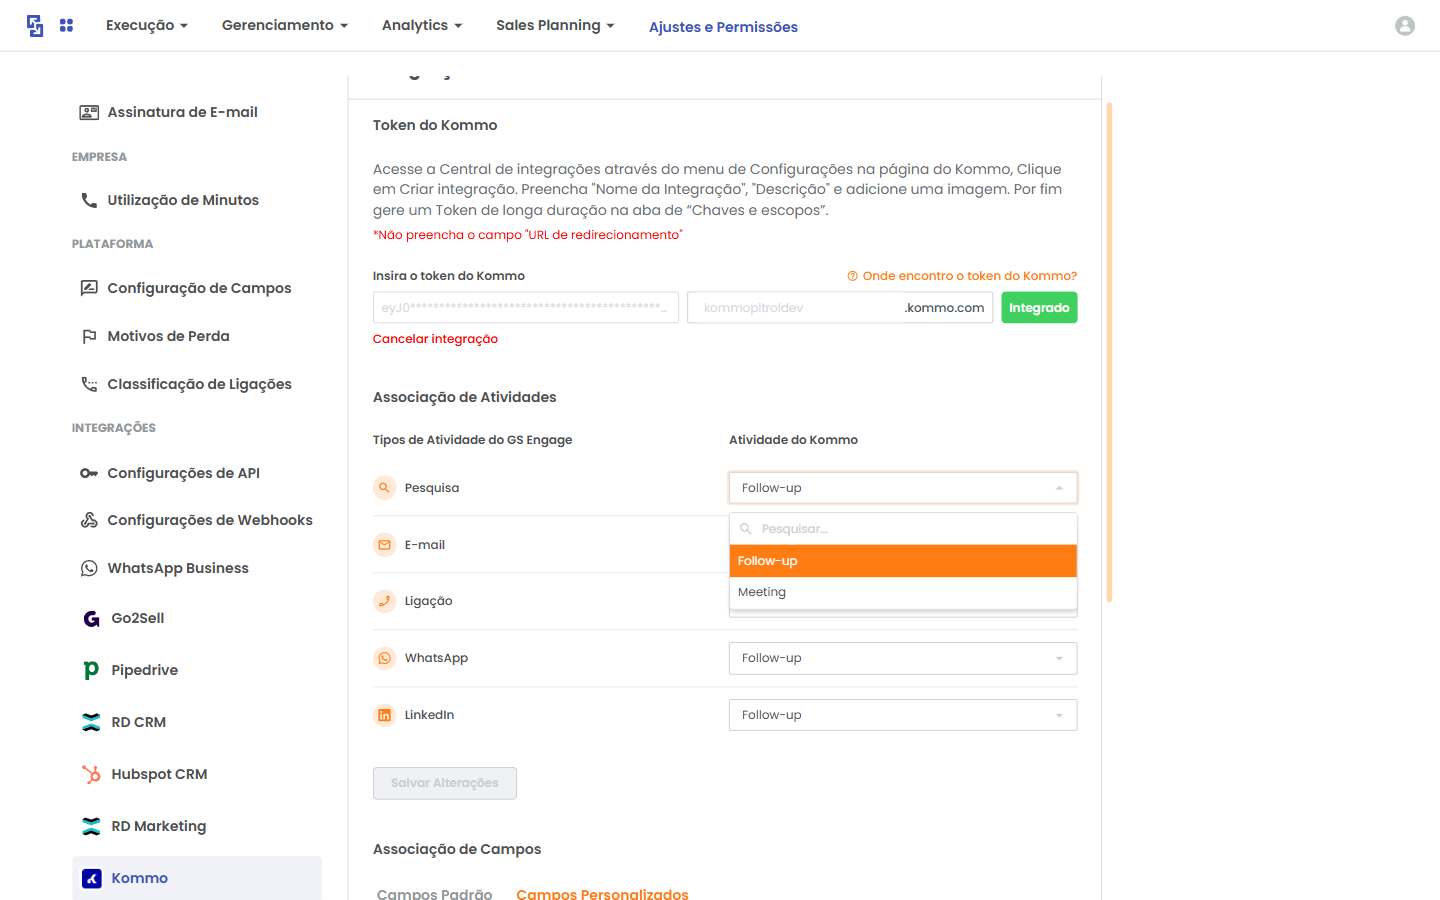Click the Kommo token input field
Screen dimensions: 1440x900
pyautogui.click(x=526, y=307)
